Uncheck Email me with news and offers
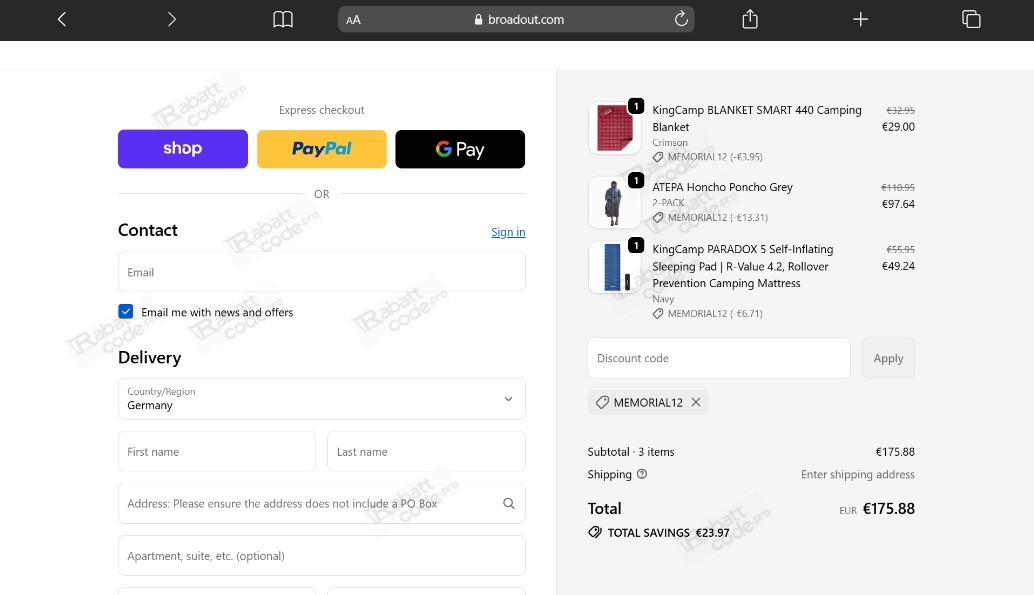1034x595 pixels. pyautogui.click(x=126, y=311)
